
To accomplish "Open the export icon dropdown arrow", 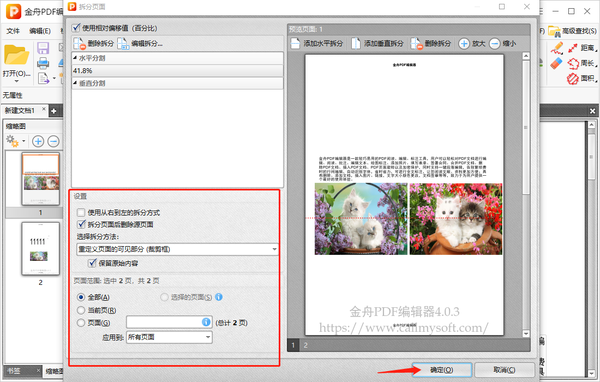I will coord(54,78).
